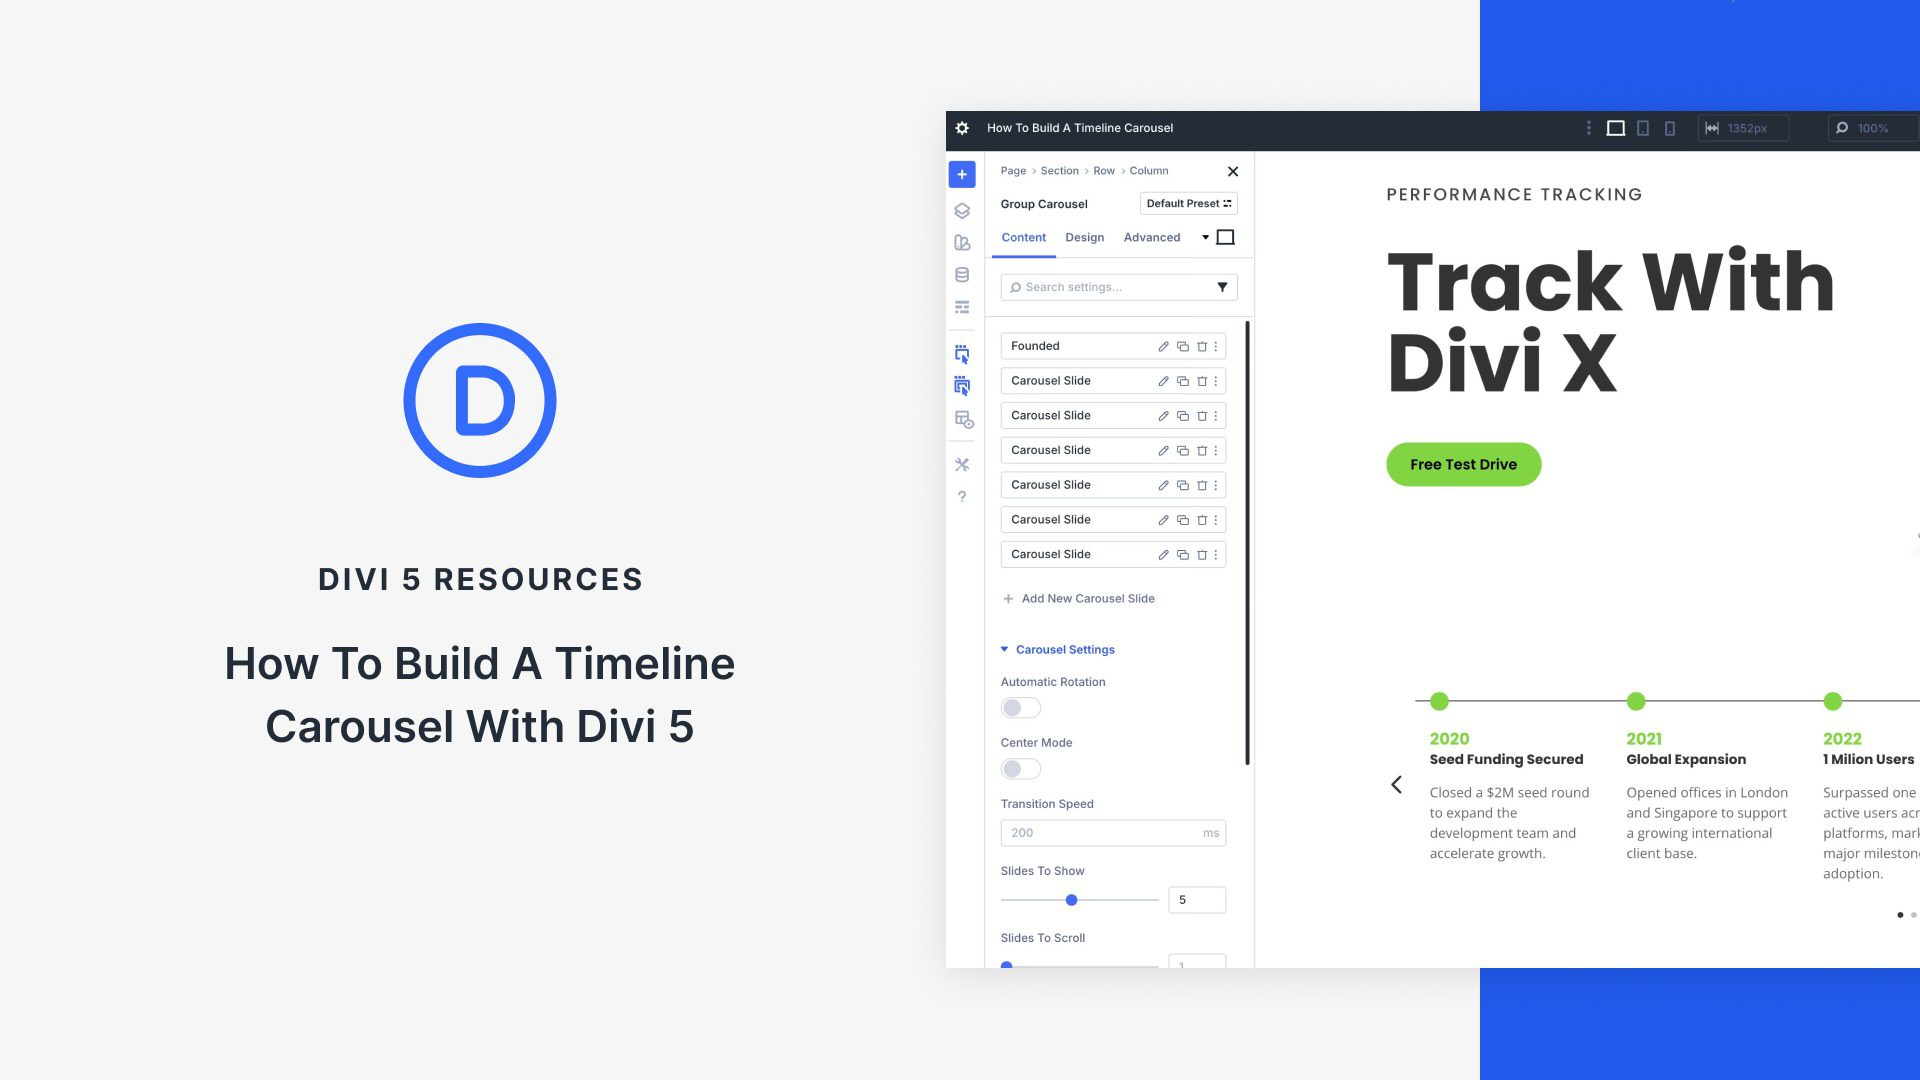The image size is (1920, 1080).
Task: Switch preview to tablet view
Action: (1641, 128)
